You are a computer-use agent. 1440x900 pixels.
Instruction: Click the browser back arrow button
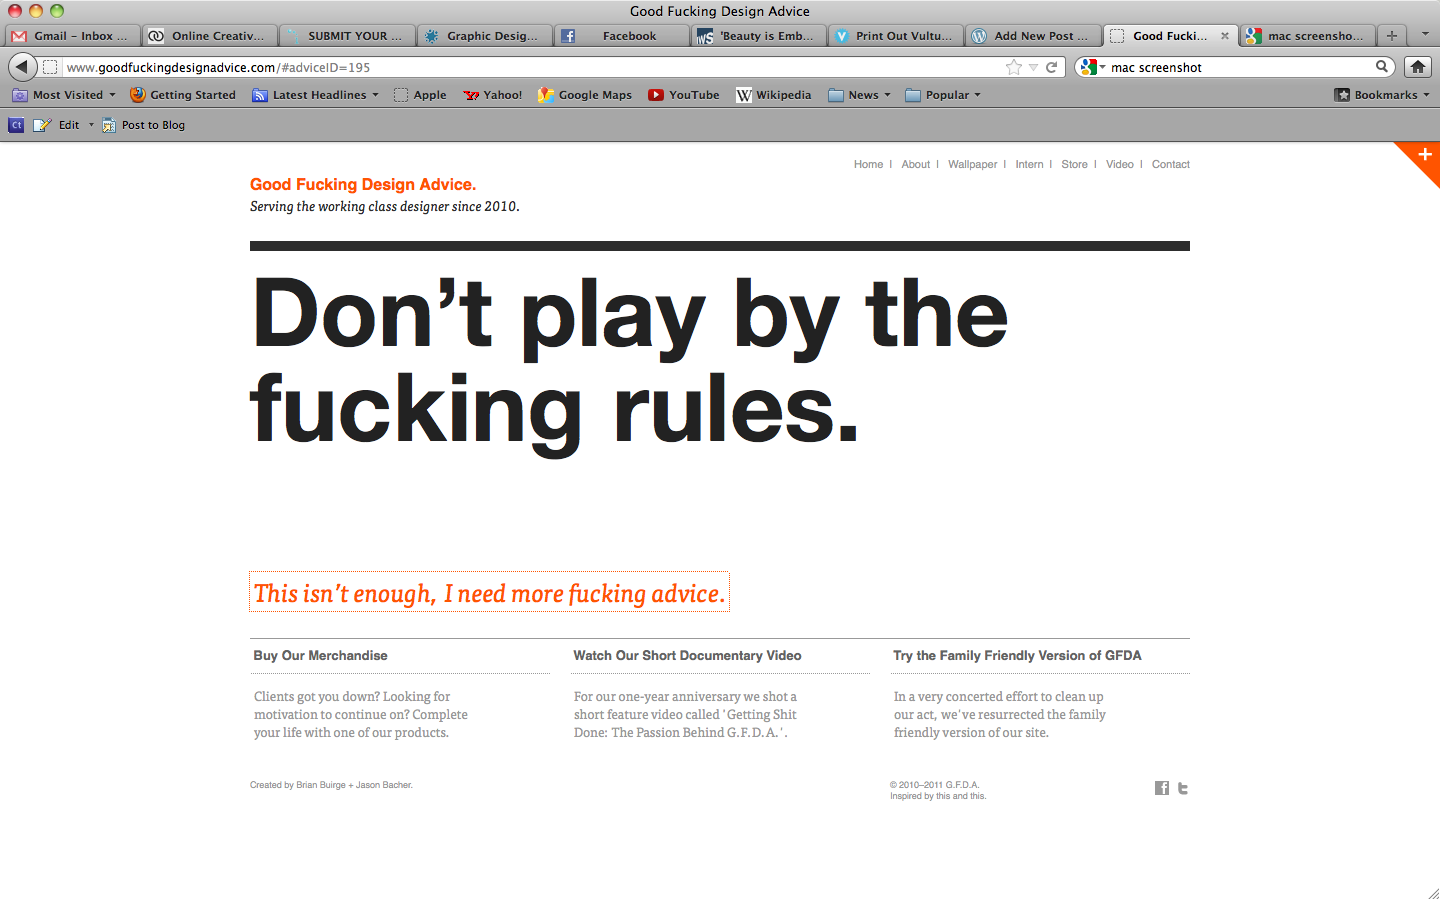[x=22, y=67]
